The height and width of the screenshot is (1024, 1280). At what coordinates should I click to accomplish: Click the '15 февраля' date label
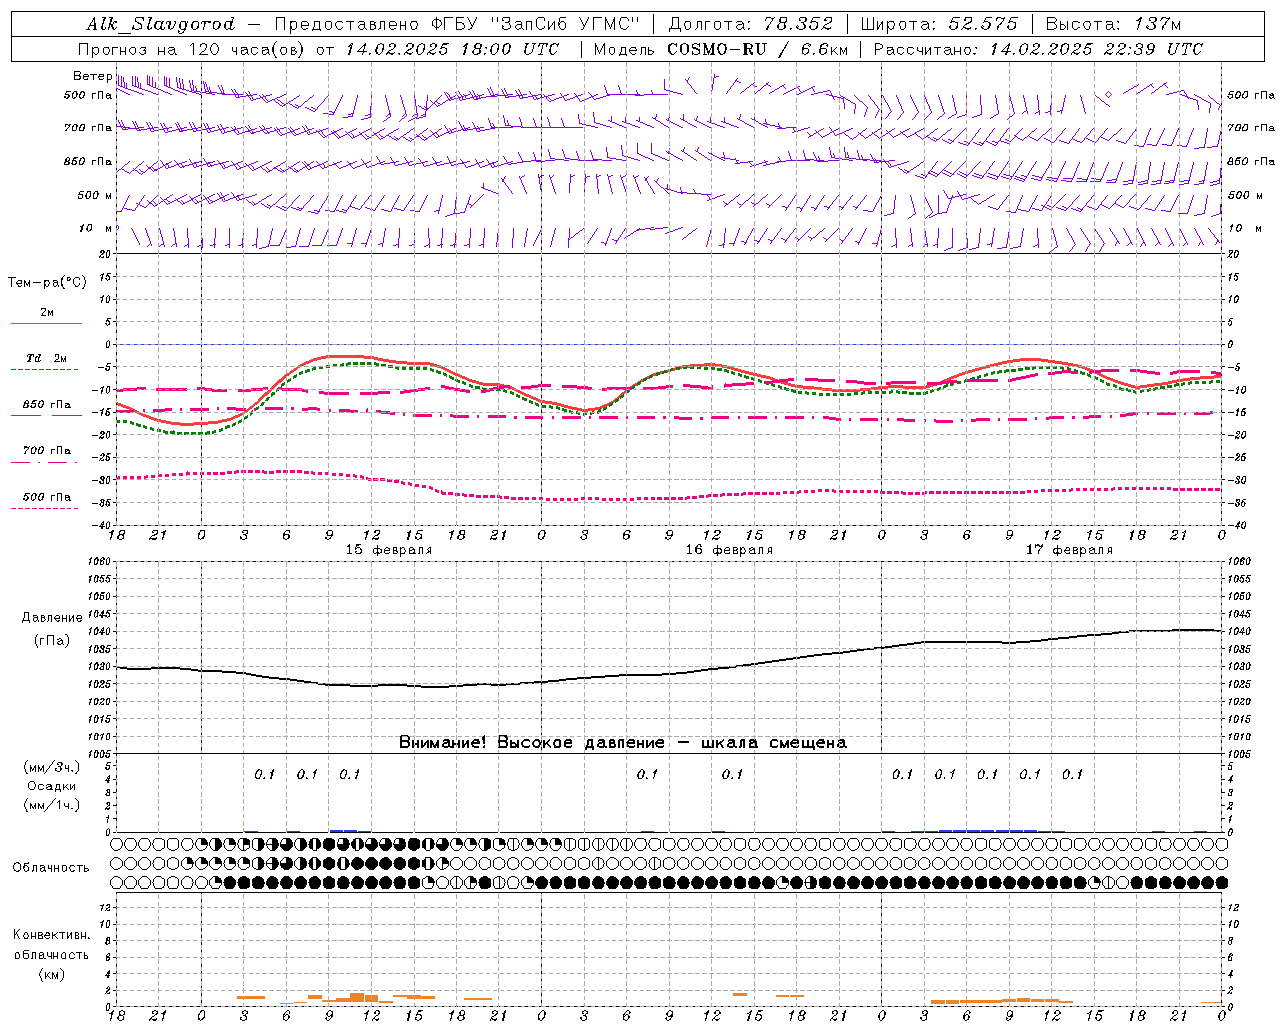pos(389,550)
